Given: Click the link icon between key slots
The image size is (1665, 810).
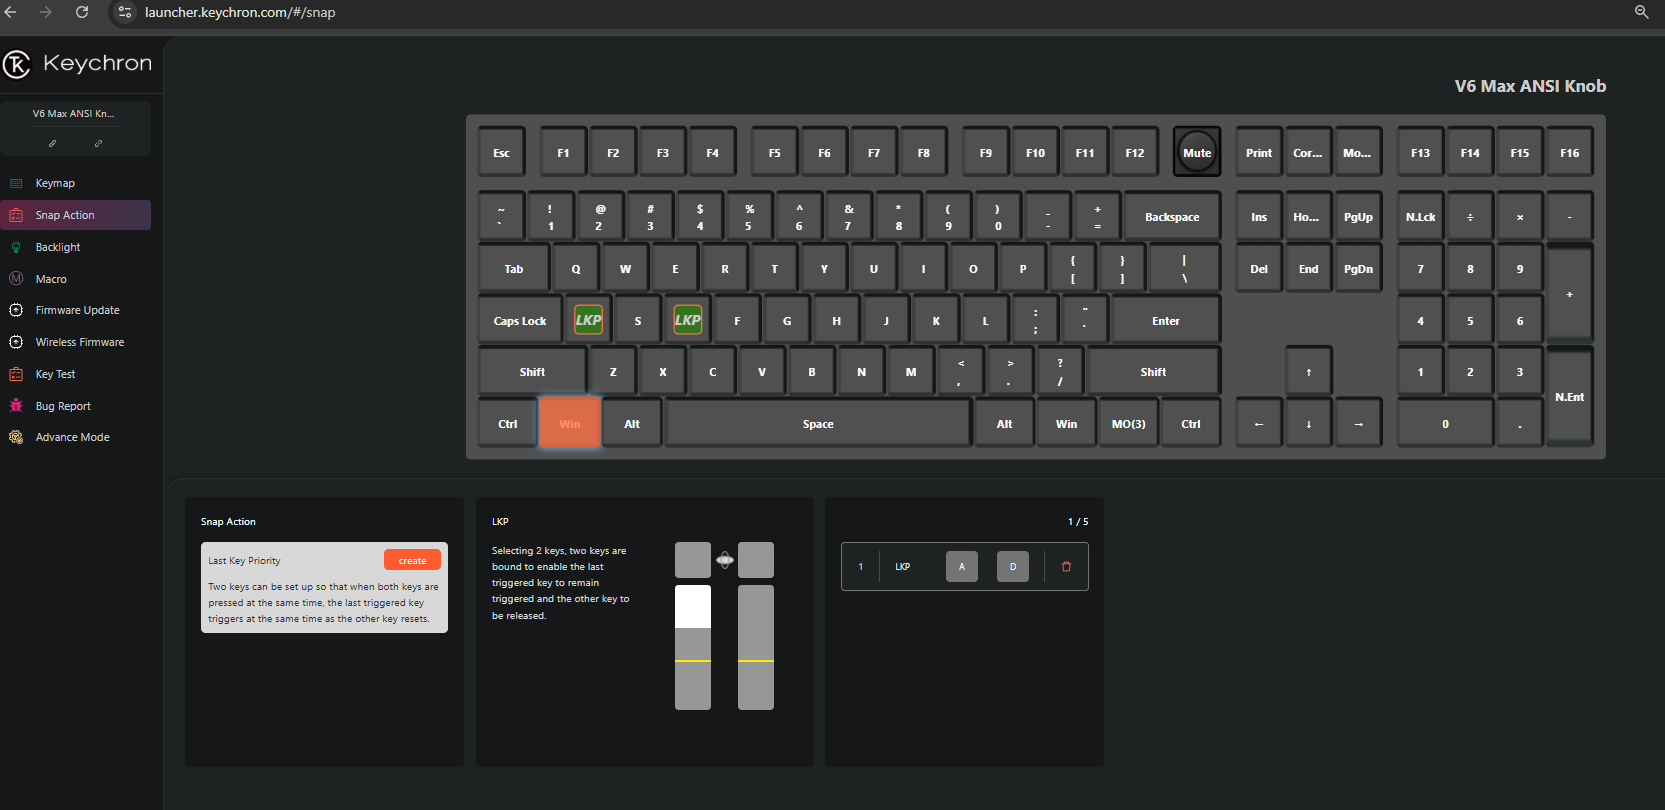Looking at the screenshot, I should coord(725,560).
